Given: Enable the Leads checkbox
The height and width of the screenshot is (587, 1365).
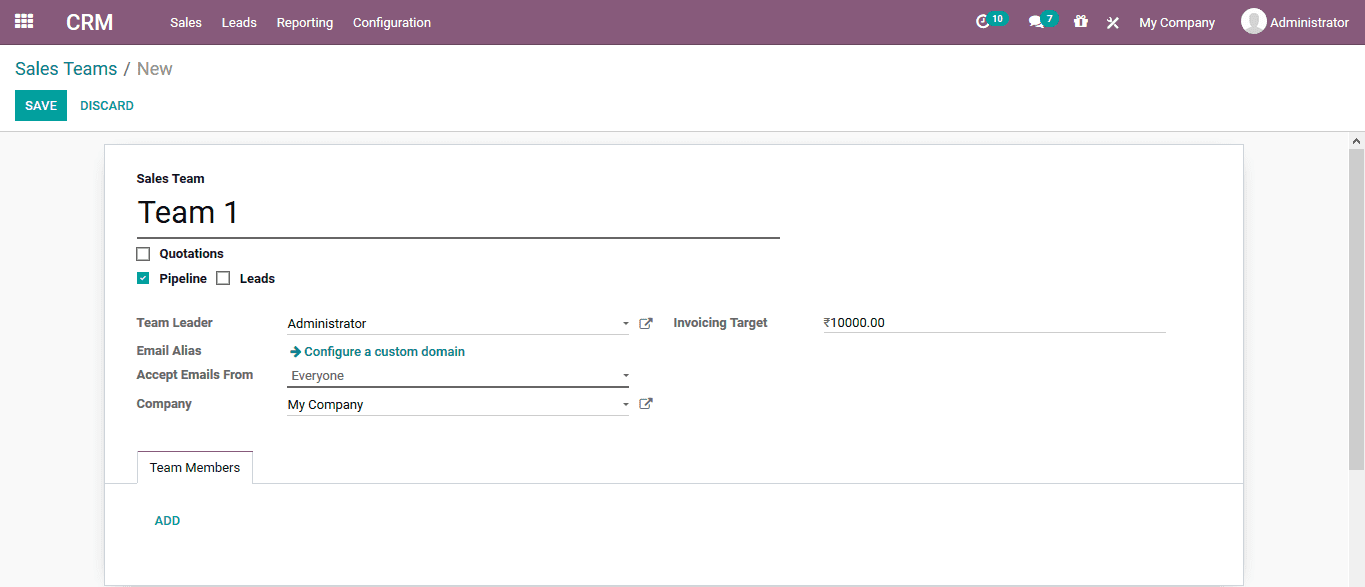Looking at the screenshot, I should 222,277.
